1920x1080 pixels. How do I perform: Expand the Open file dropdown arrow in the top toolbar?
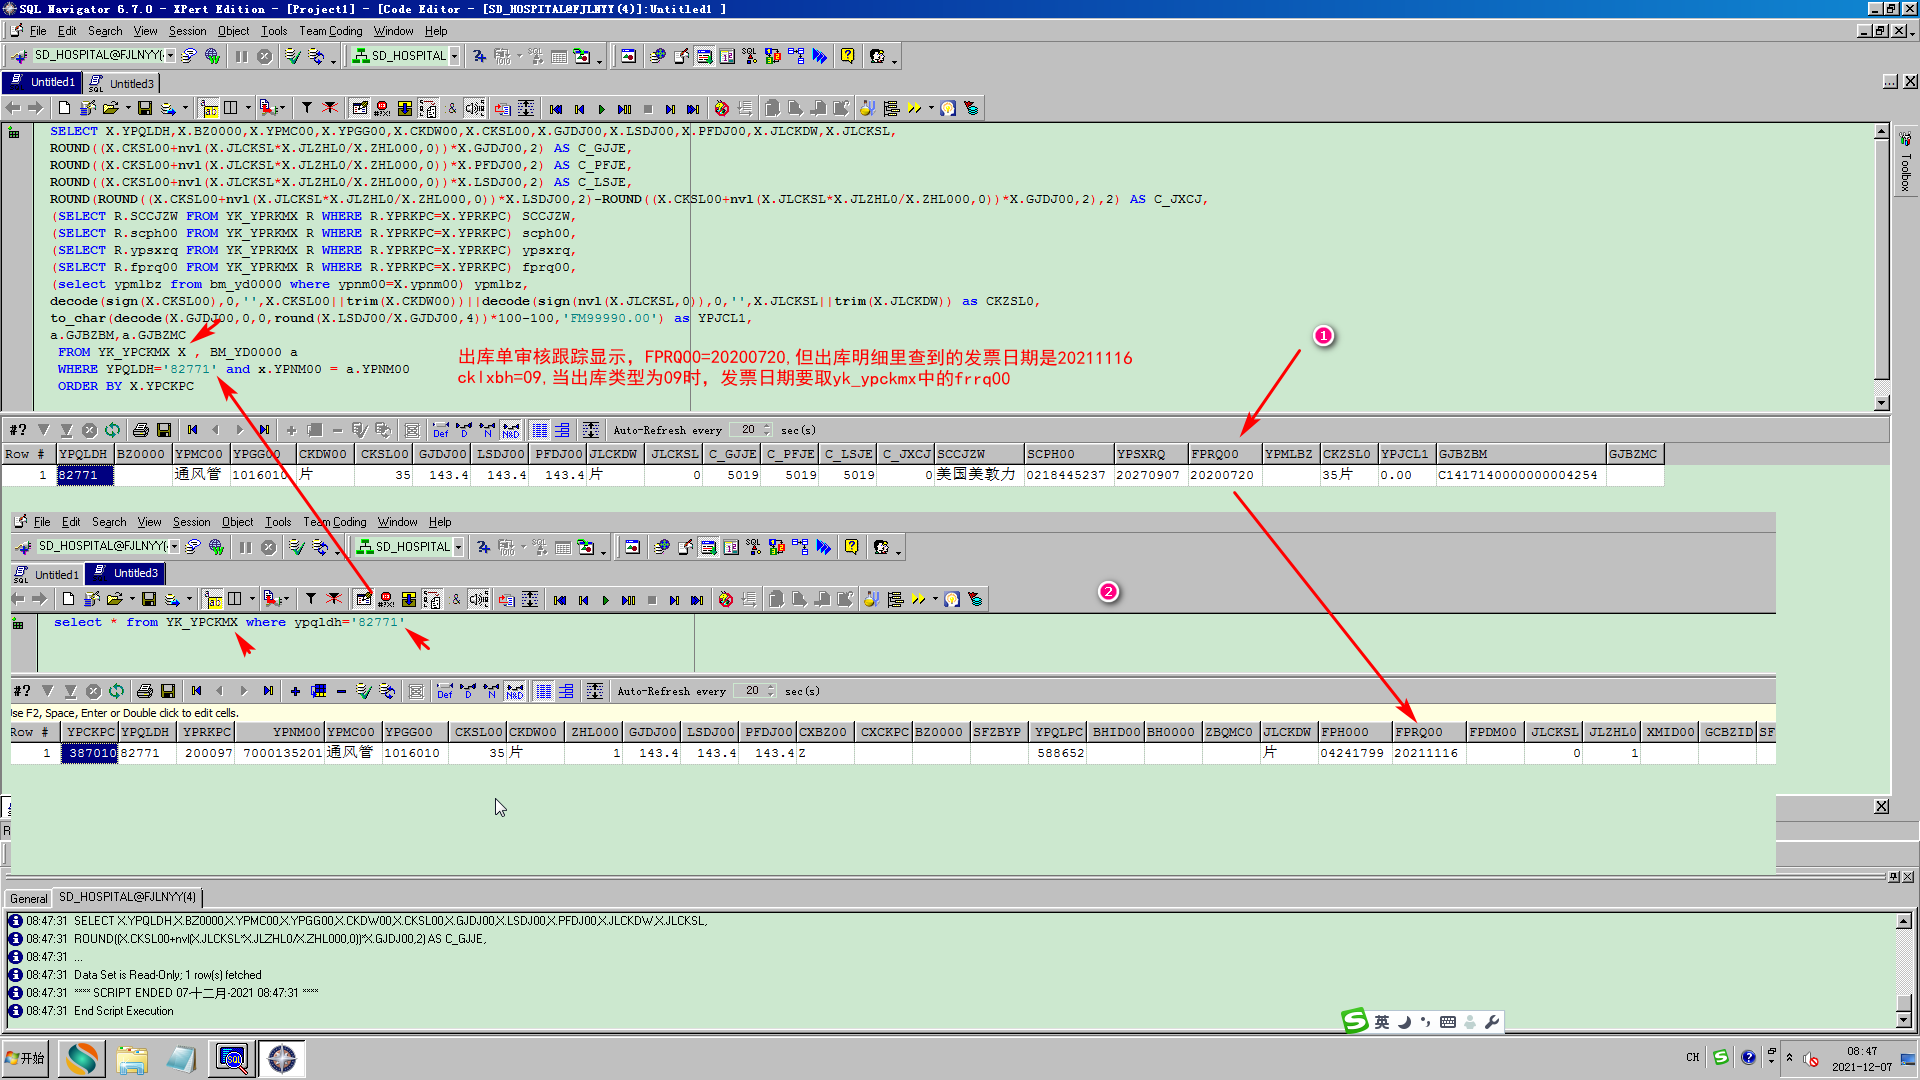tap(129, 108)
